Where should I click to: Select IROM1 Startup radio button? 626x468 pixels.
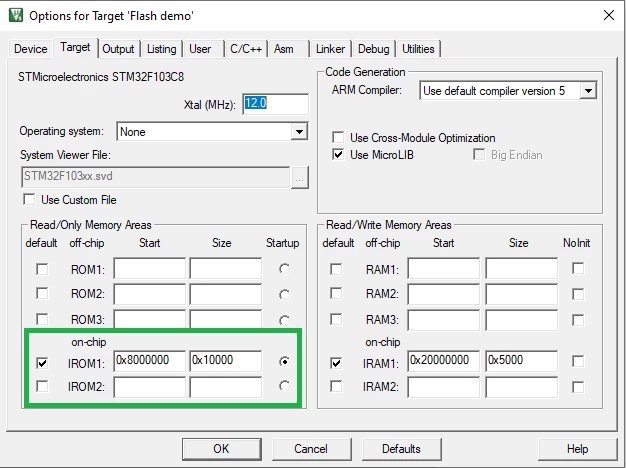(284, 362)
